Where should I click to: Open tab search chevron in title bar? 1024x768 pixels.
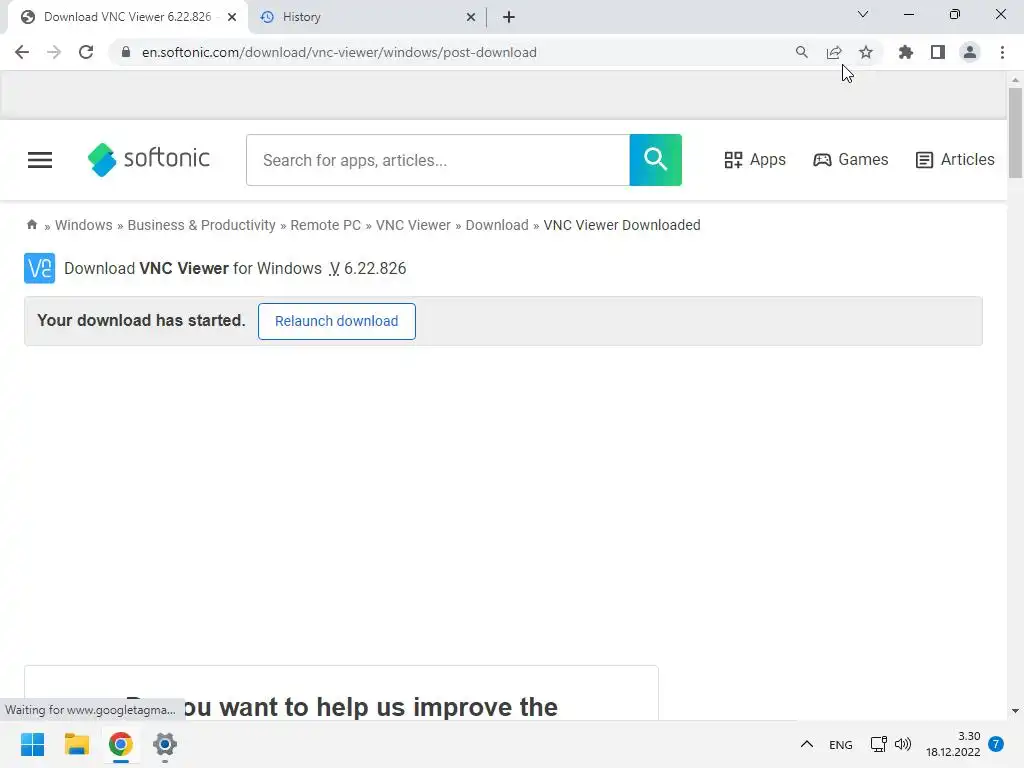pyautogui.click(x=863, y=14)
